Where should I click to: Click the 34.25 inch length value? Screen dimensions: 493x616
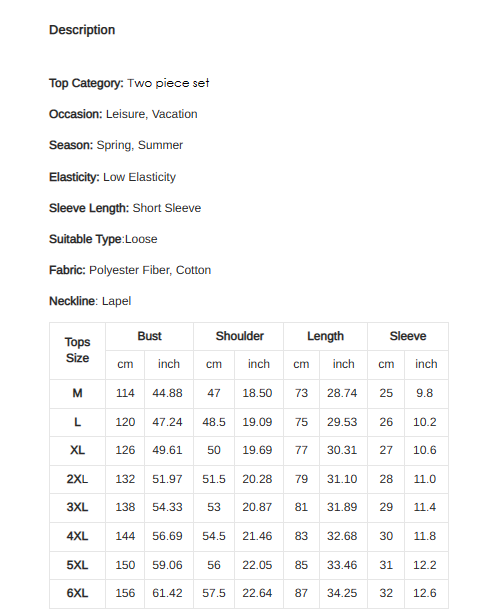[x=342, y=593]
